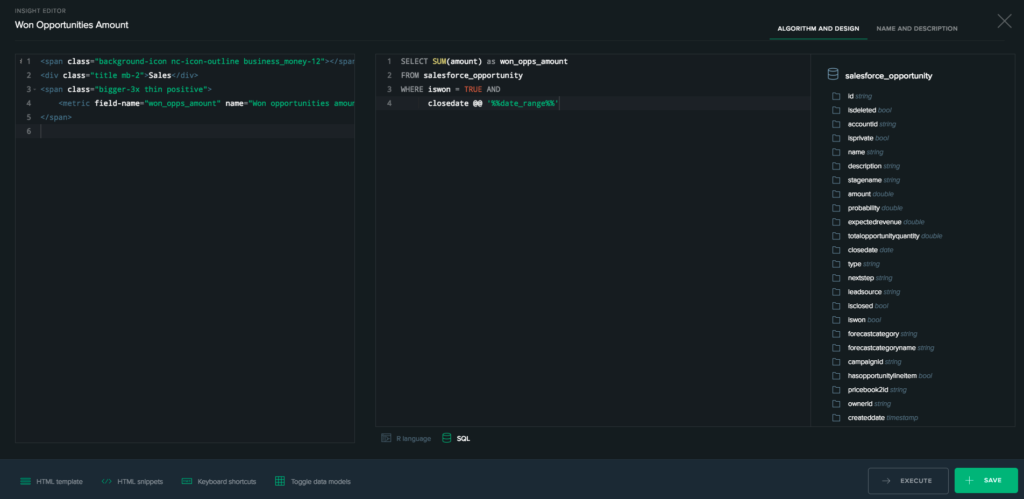Select the forecastcategoryname field
1024x499 pixels.
pos(891,348)
